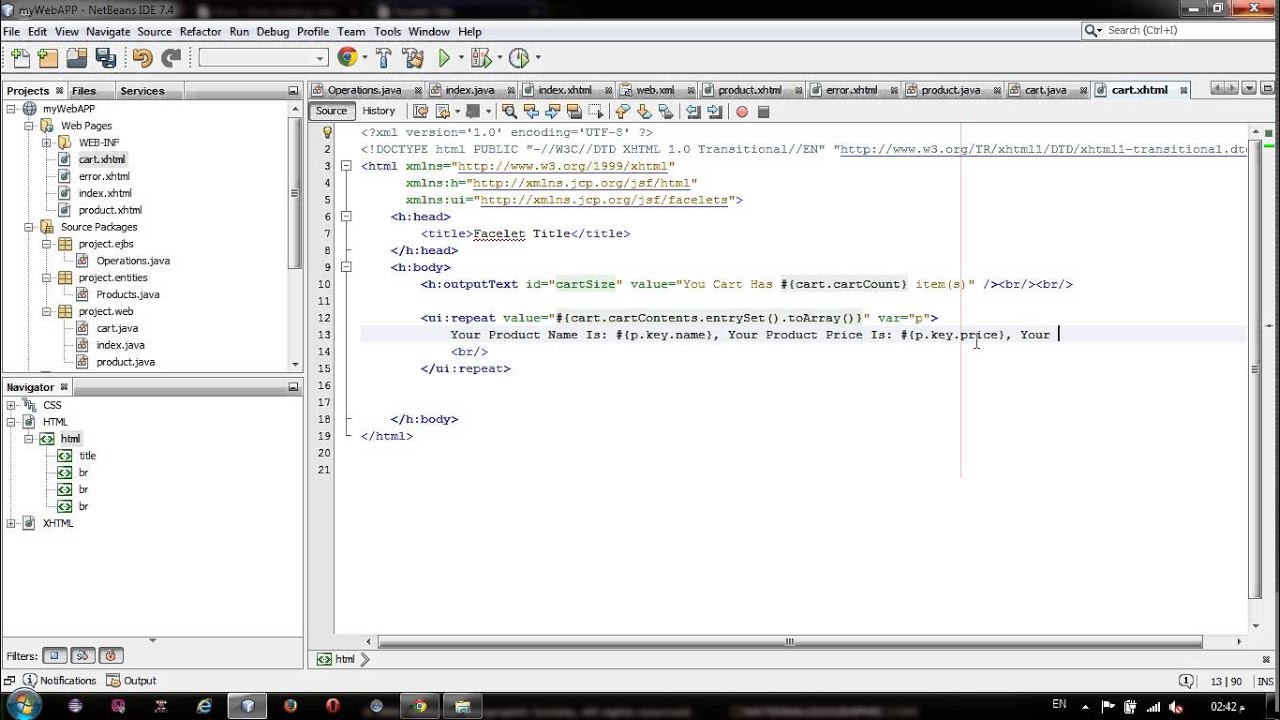Toggle the second Navigator filter button
Viewport: 1280px width, 720px height.
tap(83, 656)
